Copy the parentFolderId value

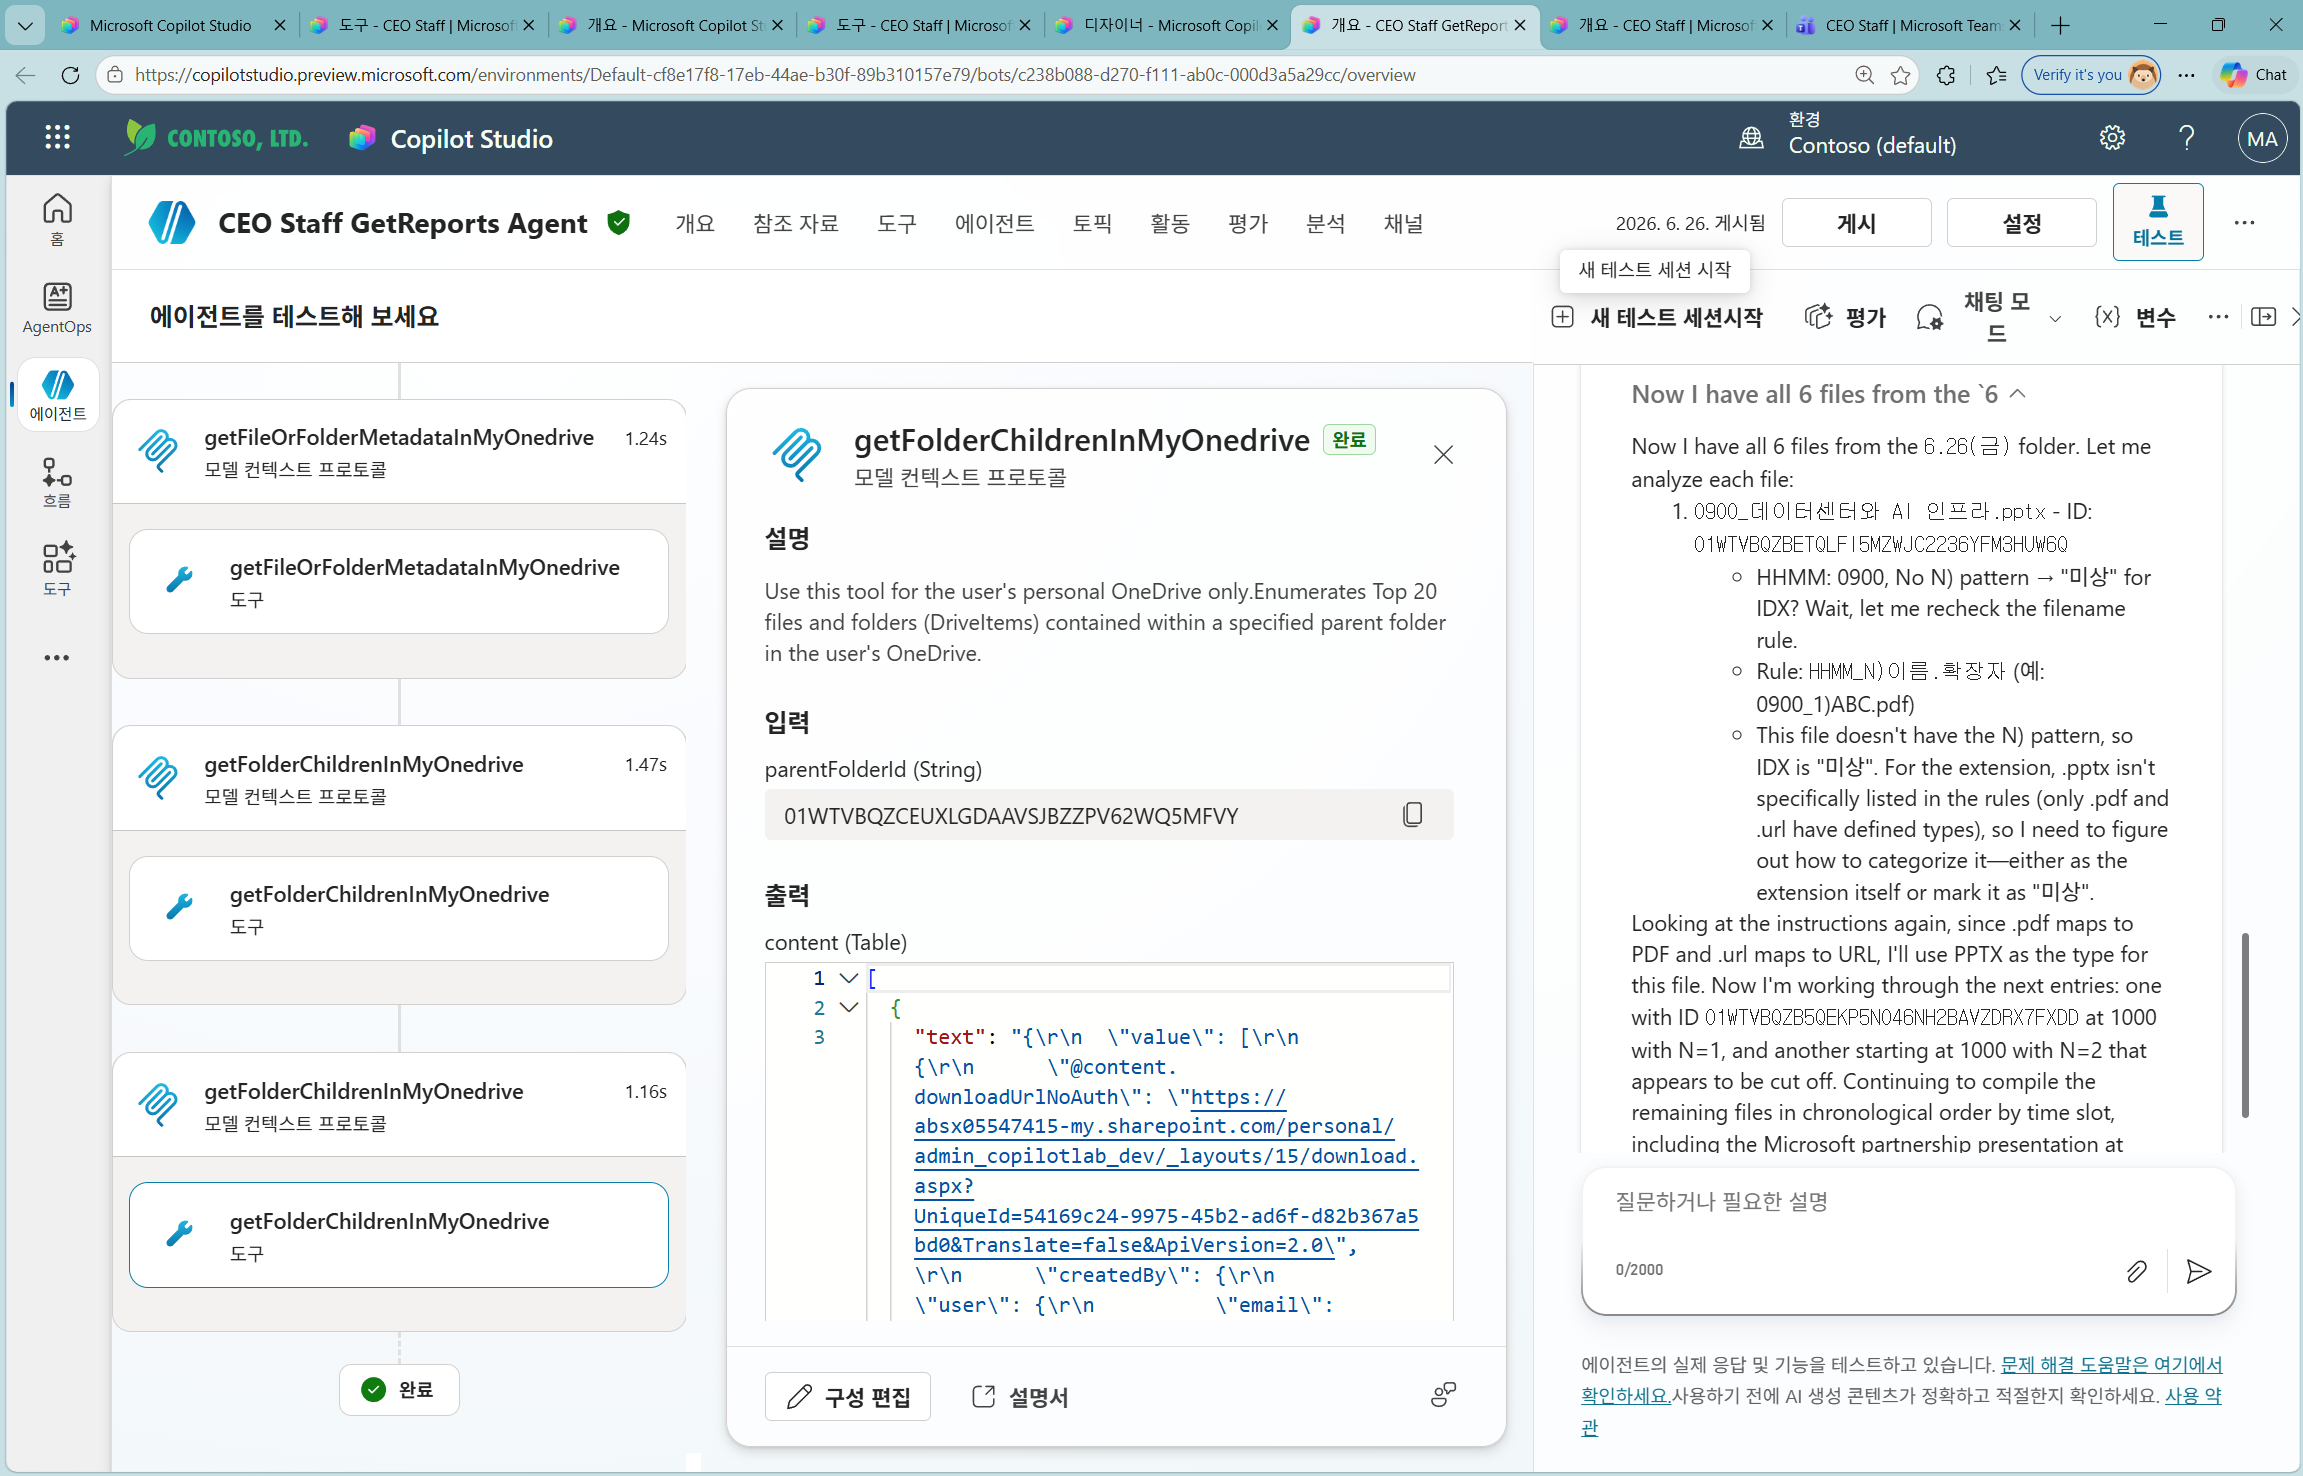tap(1412, 815)
